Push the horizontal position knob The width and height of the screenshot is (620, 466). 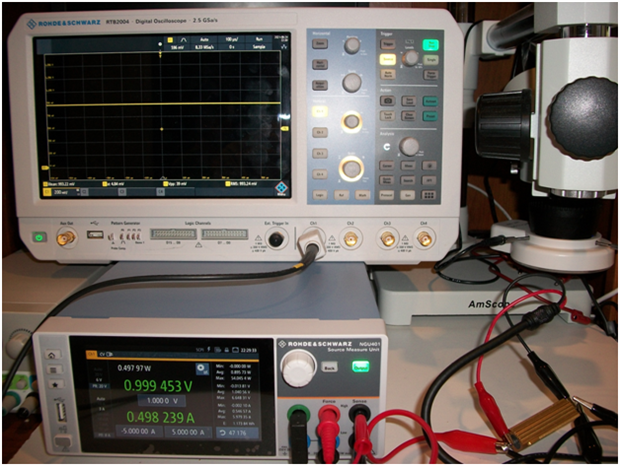coord(352,45)
